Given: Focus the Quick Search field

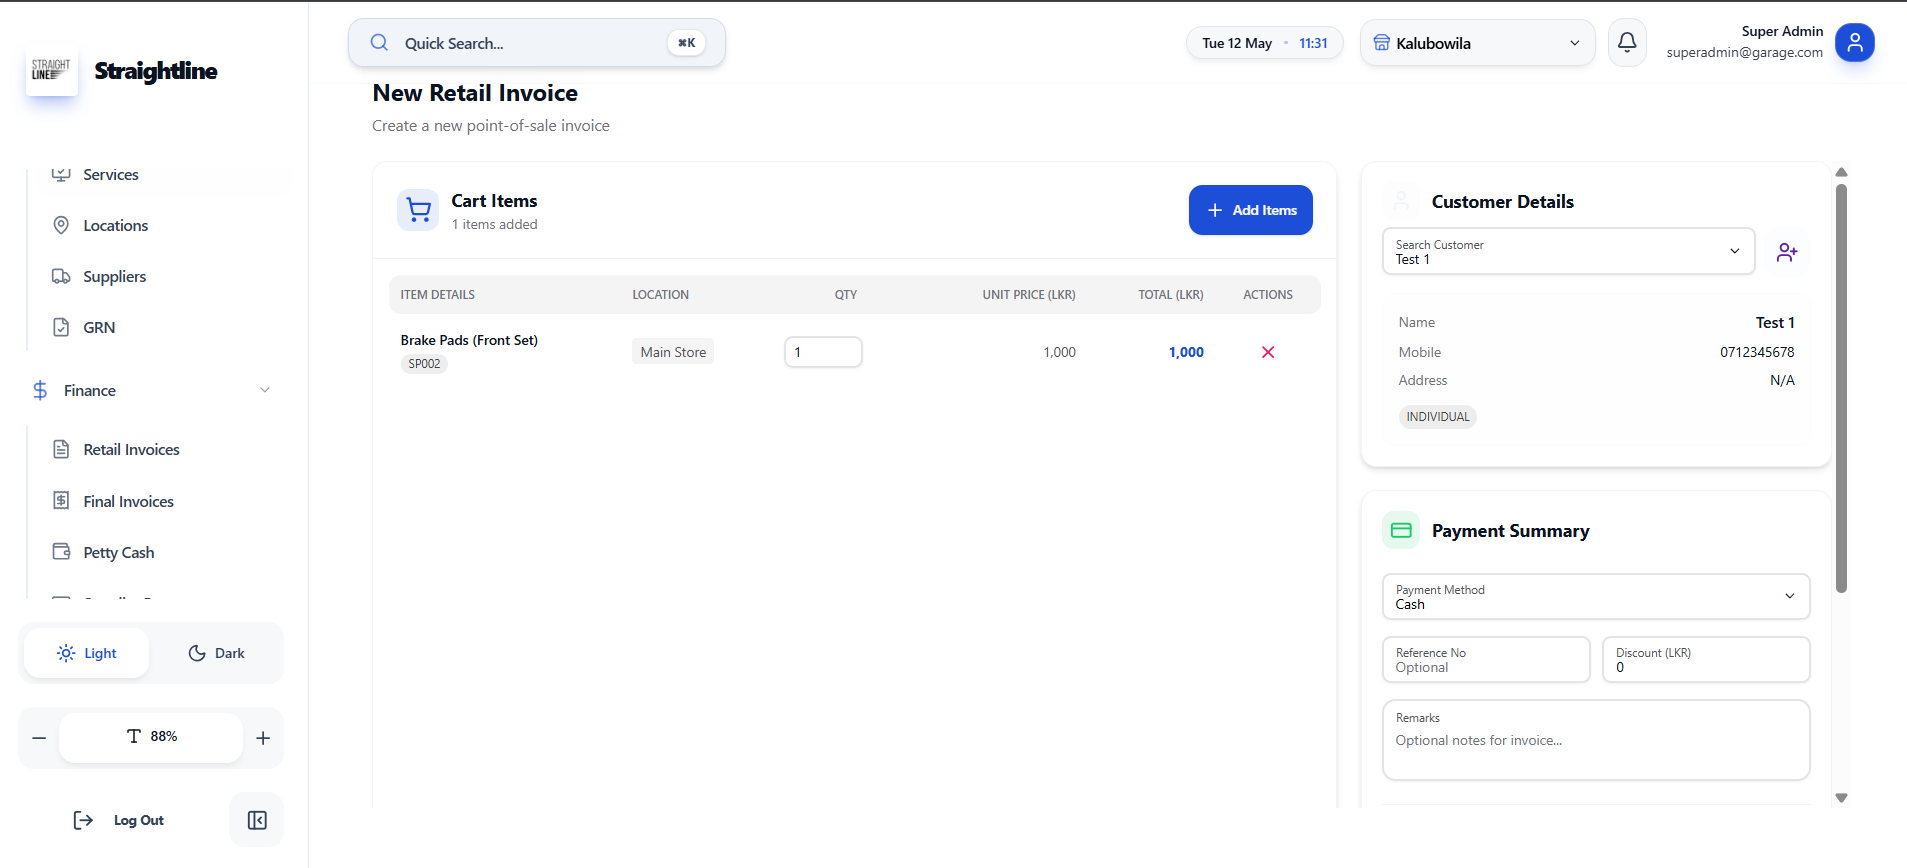Looking at the screenshot, I should coord(536,43).
